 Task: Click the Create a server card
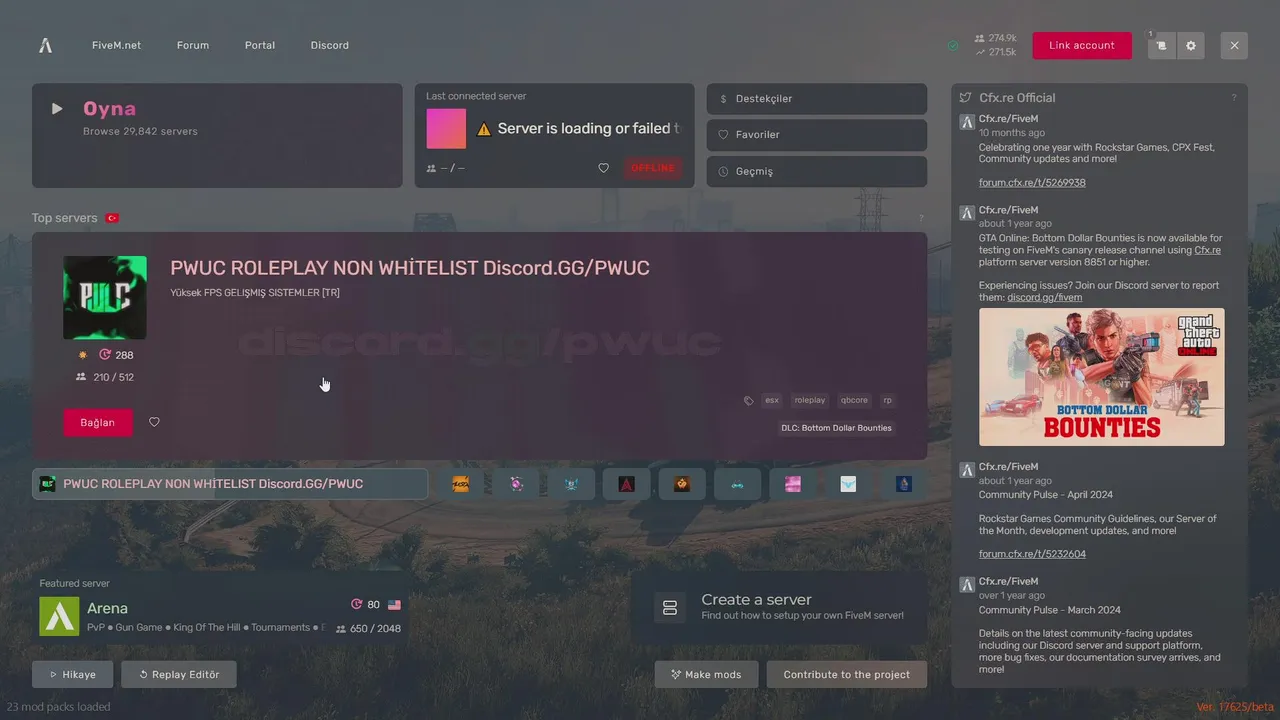779,608
